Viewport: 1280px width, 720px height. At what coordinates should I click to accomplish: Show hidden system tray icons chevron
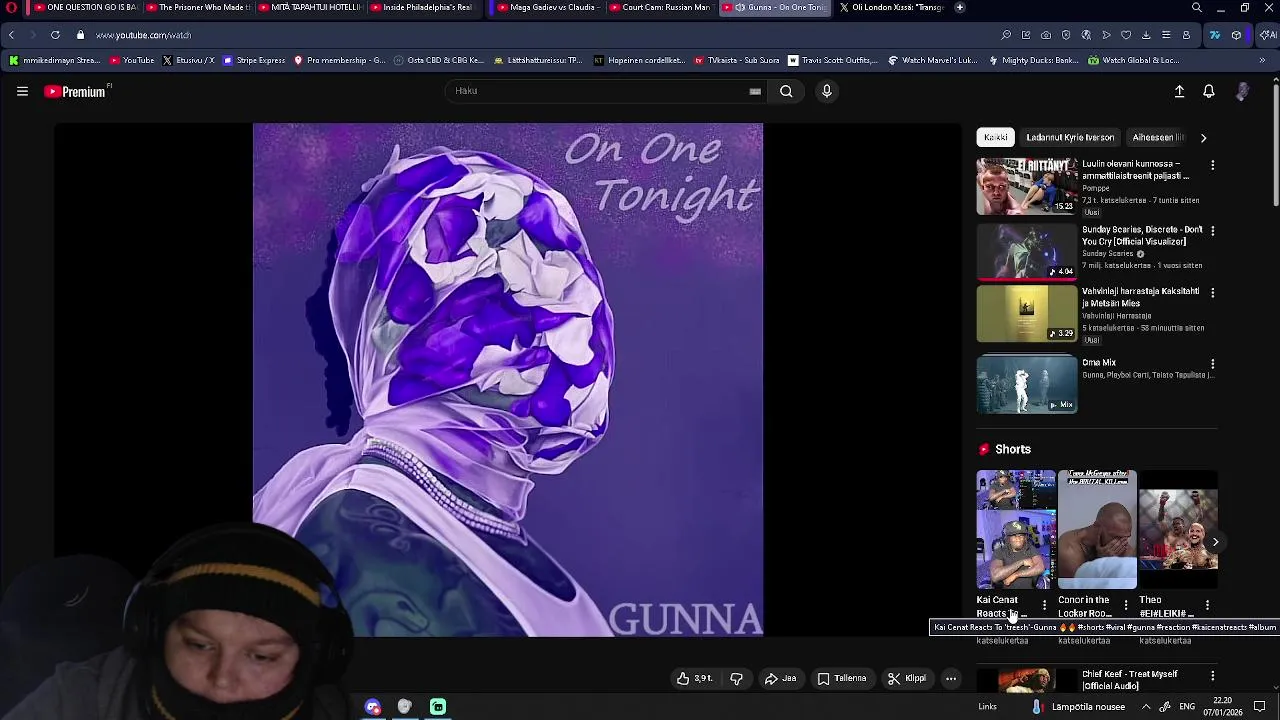(1146, 707)
